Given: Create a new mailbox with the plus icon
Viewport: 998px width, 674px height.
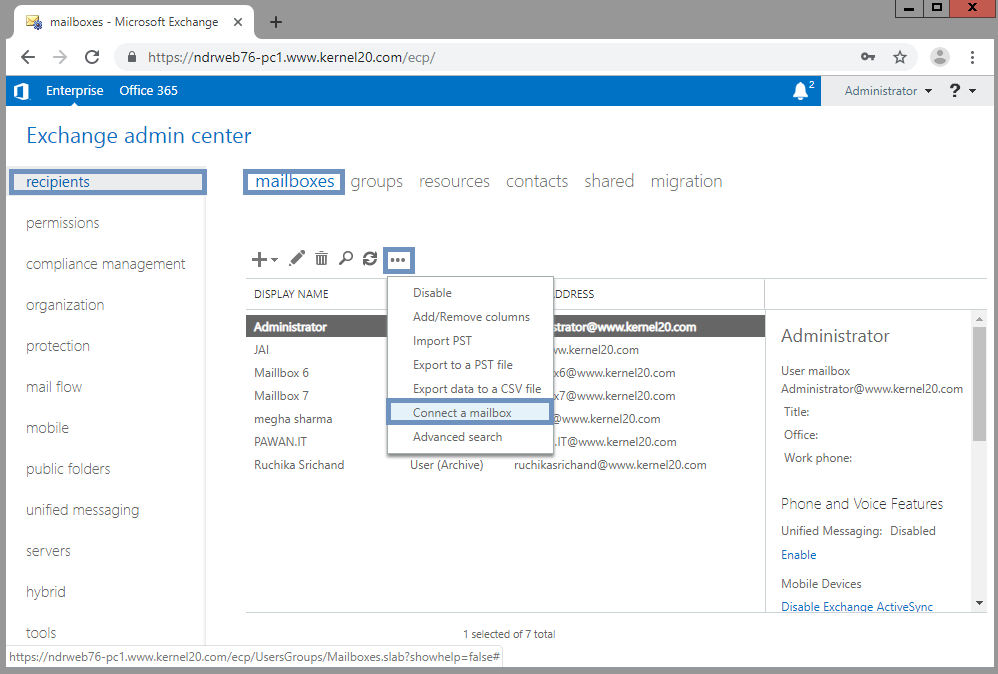Looking at the screenshot, I should tap(258, 258).
